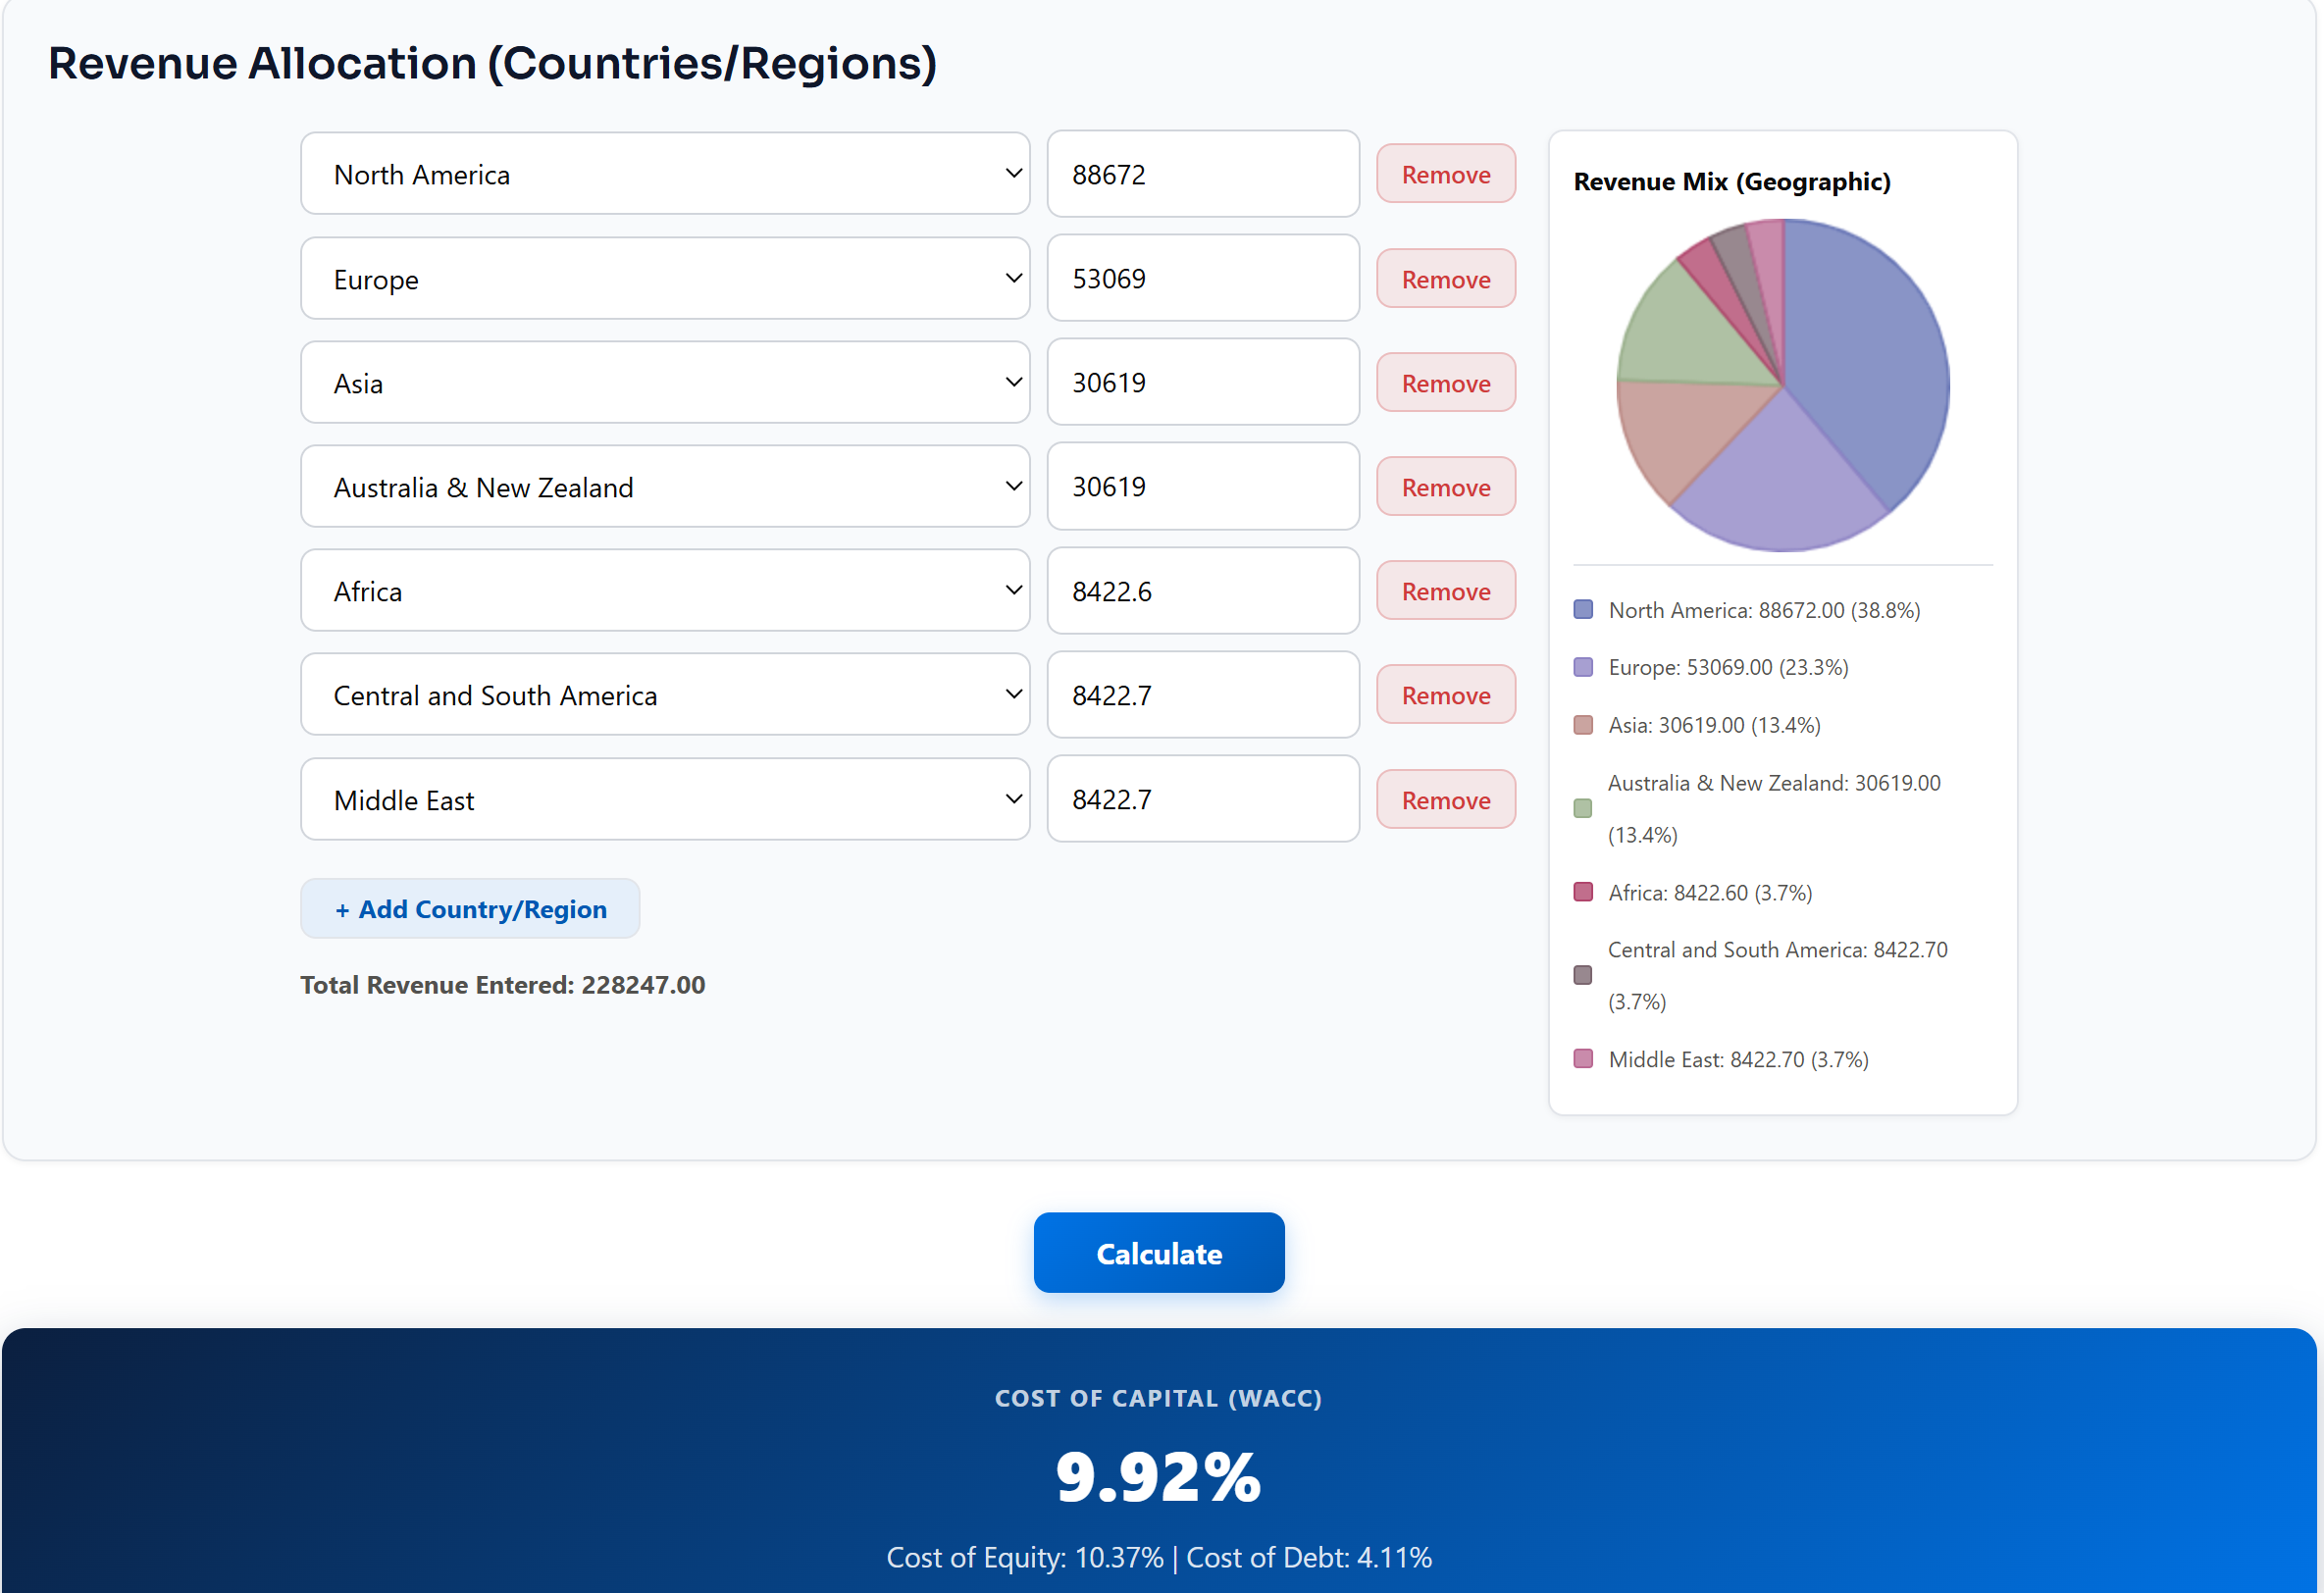Expand the Middle East region dropdown

pos(665,800)
